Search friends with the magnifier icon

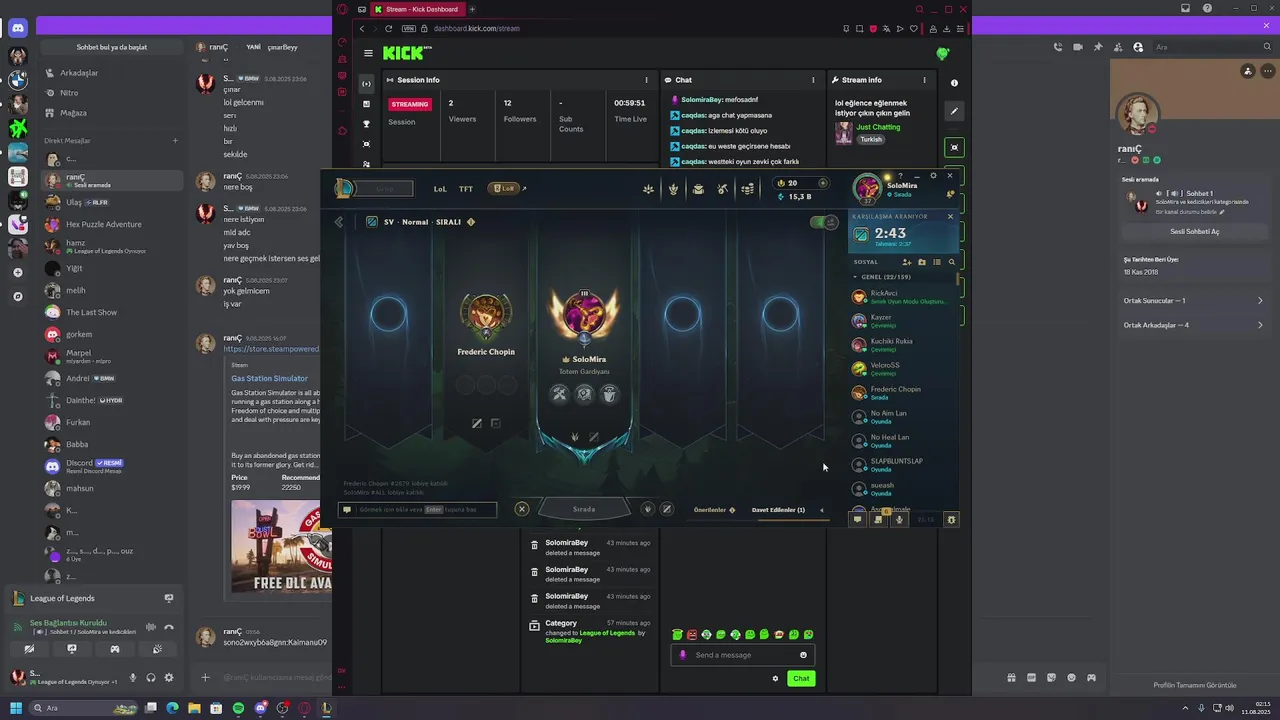point(952,262)
